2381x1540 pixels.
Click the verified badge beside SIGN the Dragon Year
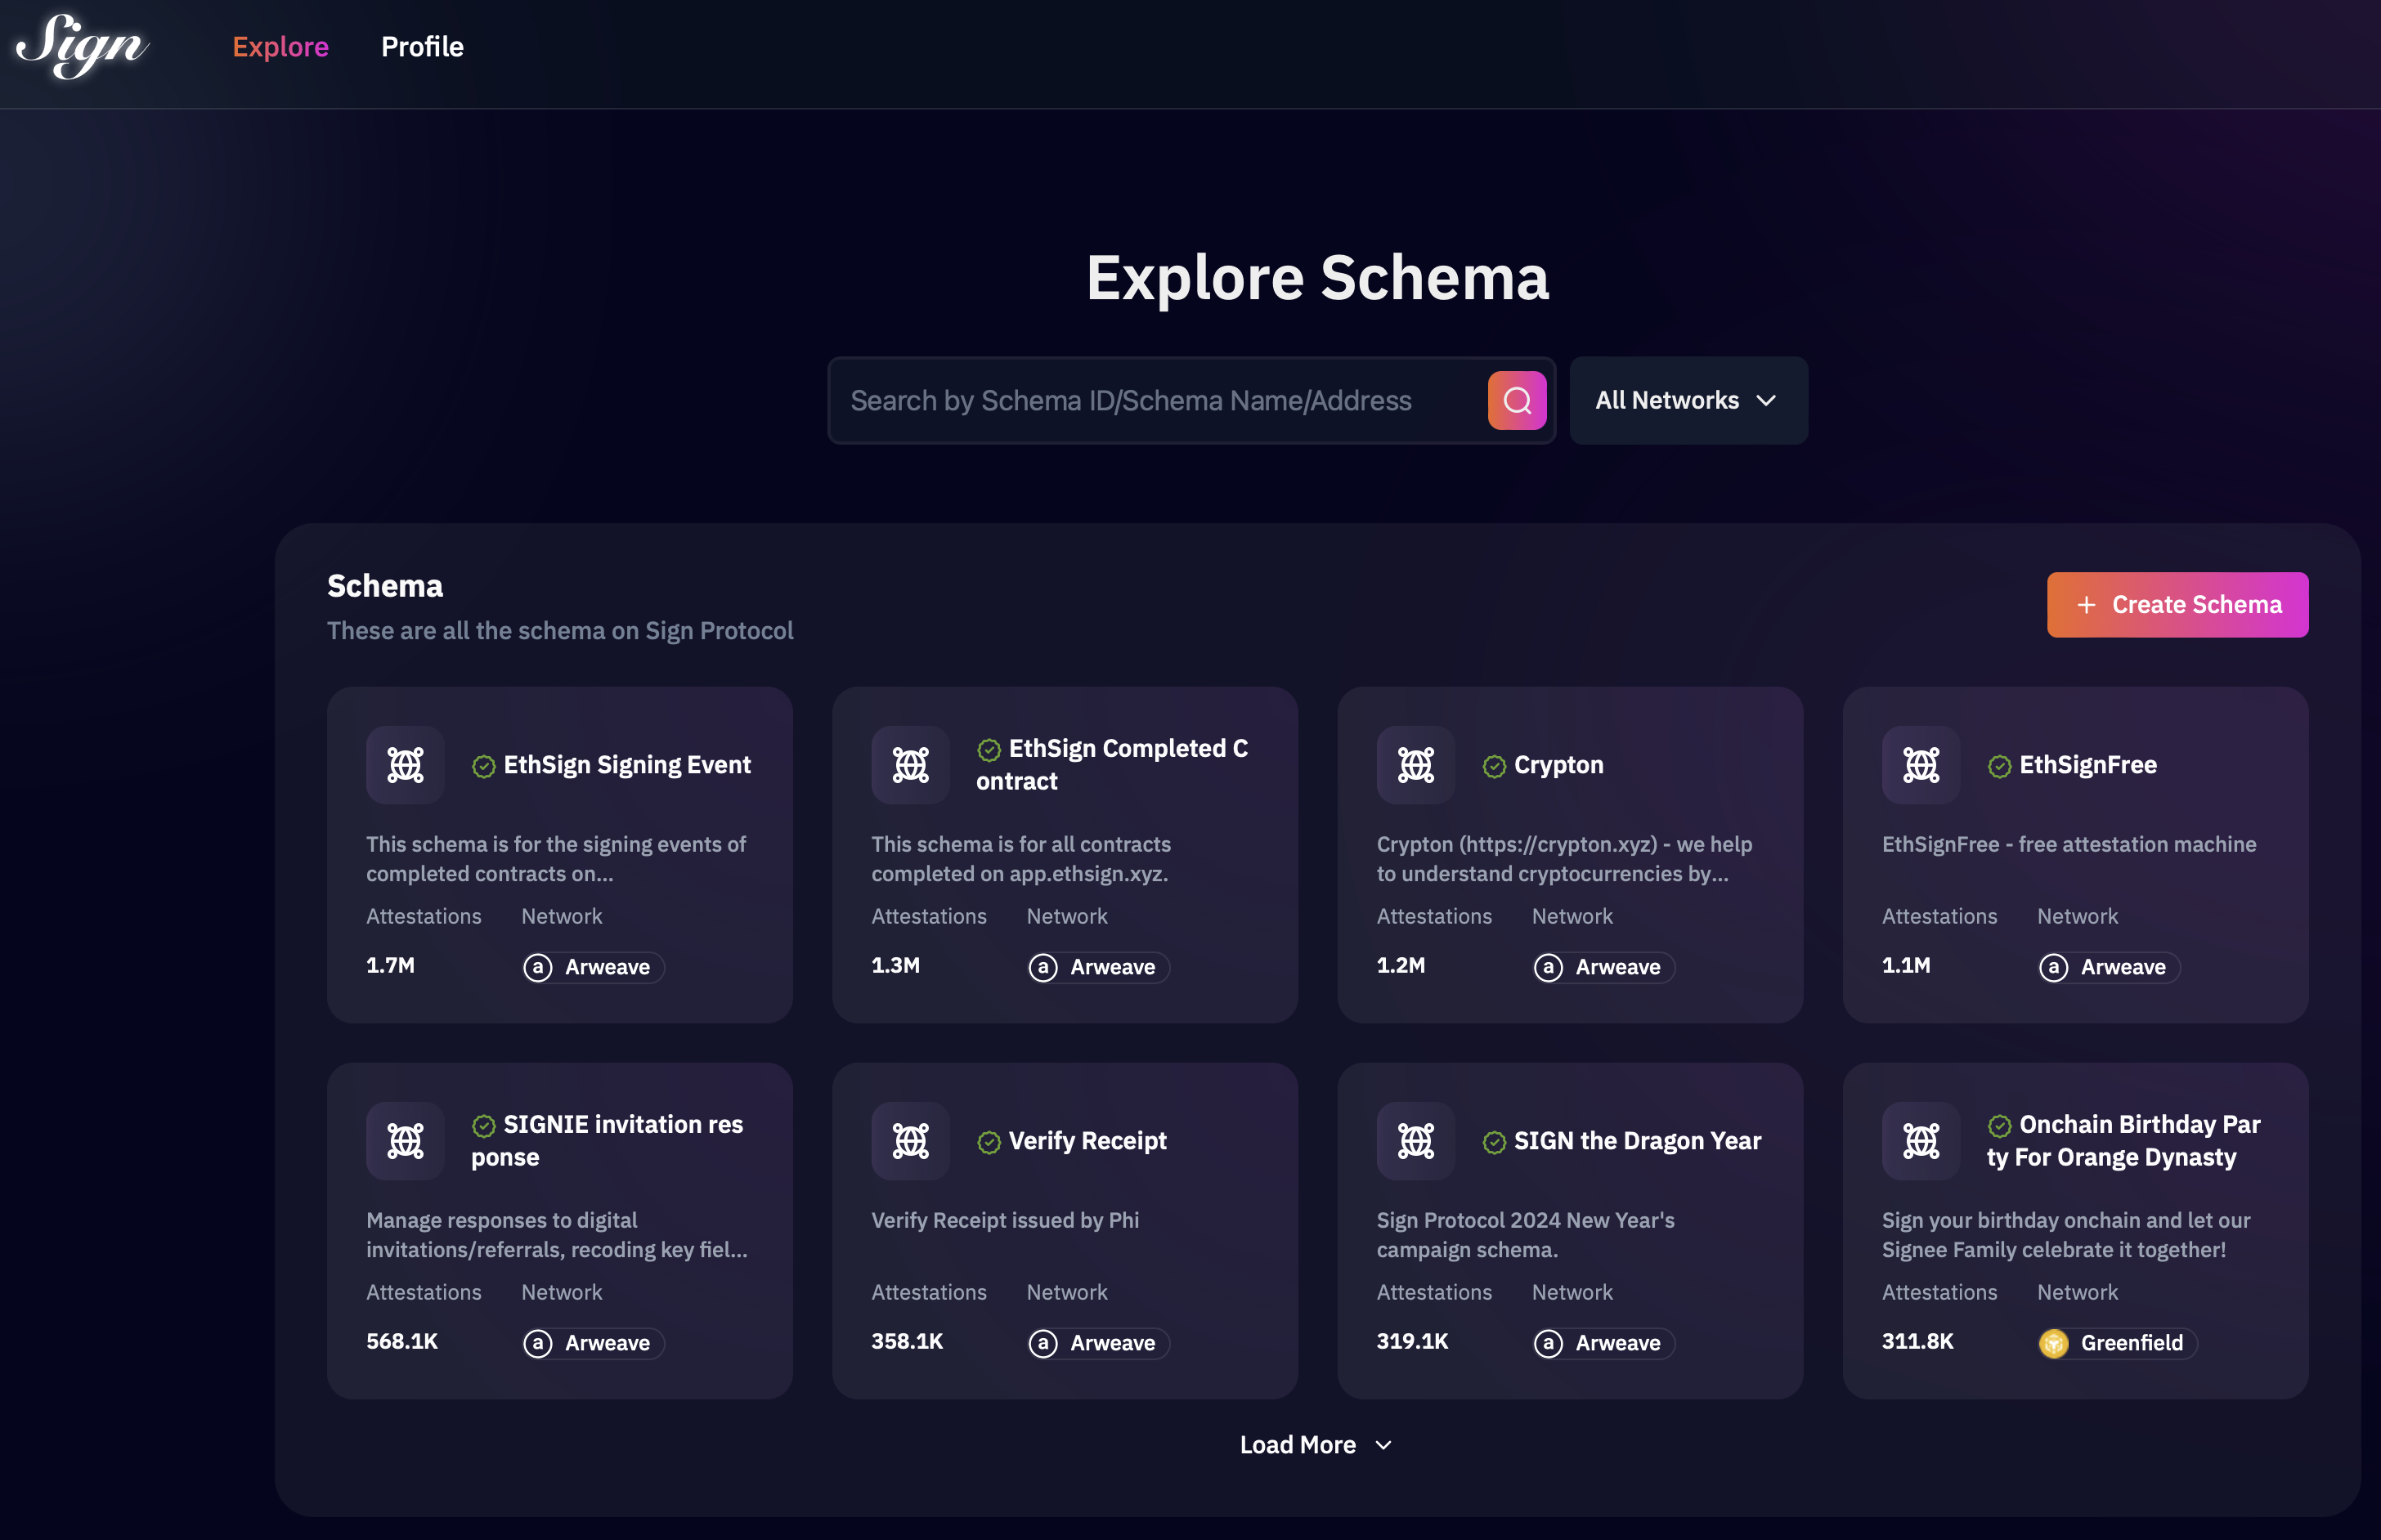[x=1494, y=1142]
